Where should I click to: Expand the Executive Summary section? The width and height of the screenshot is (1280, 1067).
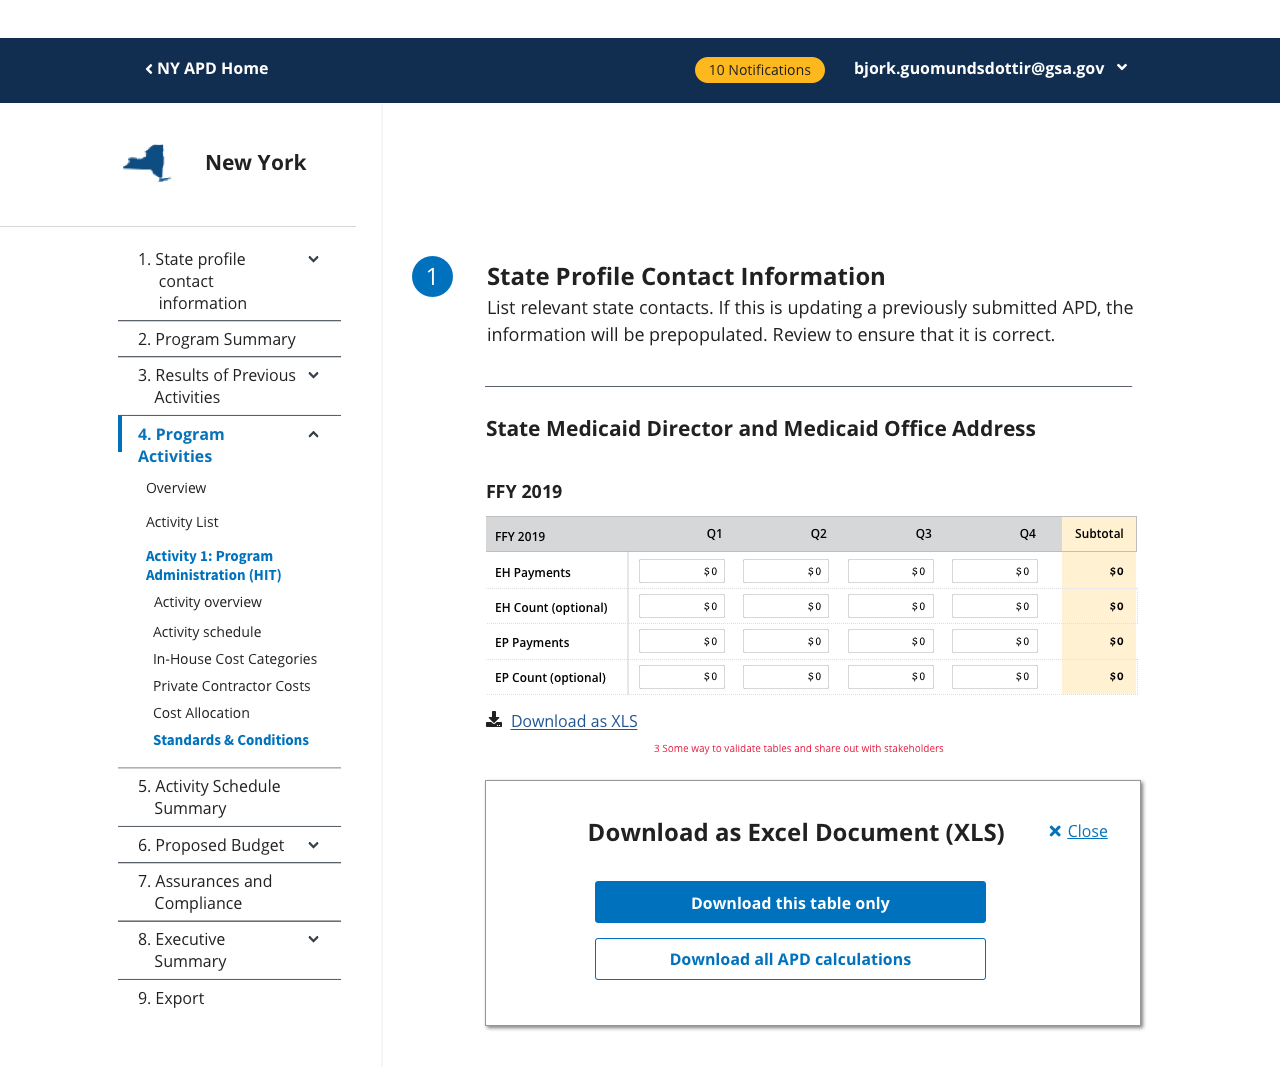coord(312,938)
